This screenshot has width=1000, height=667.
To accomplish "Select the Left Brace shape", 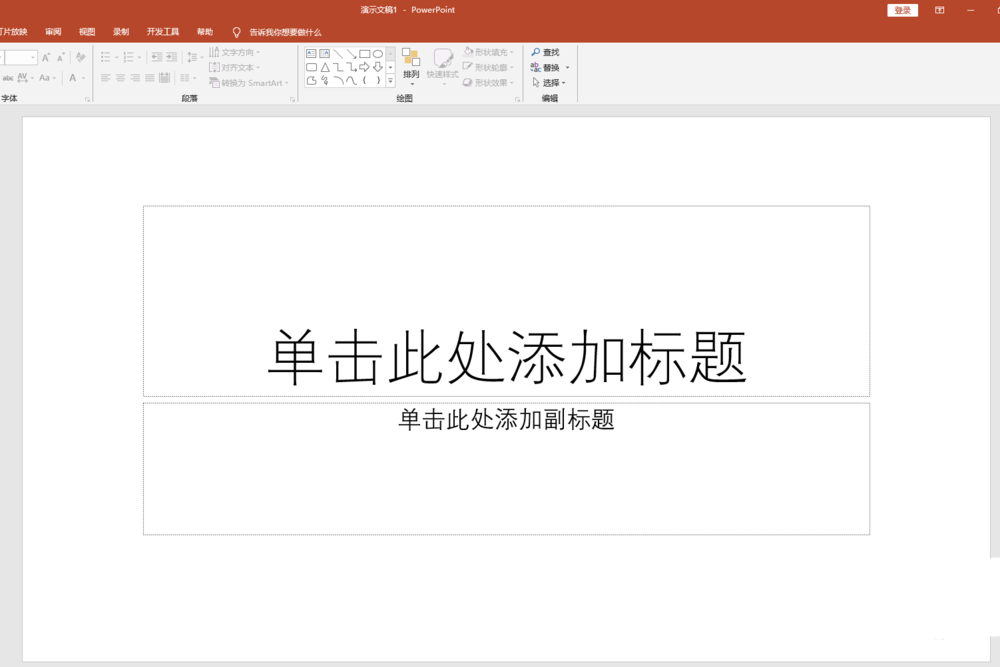I will (x=365, y=80).
